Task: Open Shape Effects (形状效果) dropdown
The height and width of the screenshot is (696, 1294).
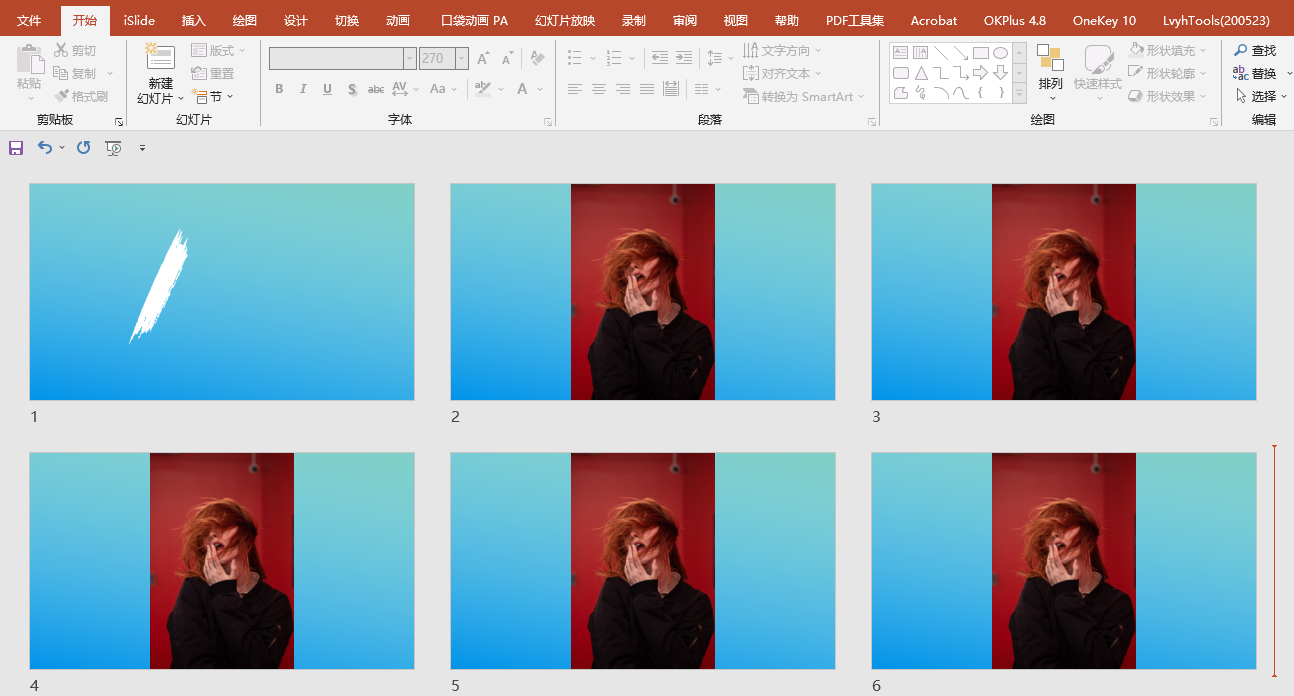Action: click(1168, 96)
